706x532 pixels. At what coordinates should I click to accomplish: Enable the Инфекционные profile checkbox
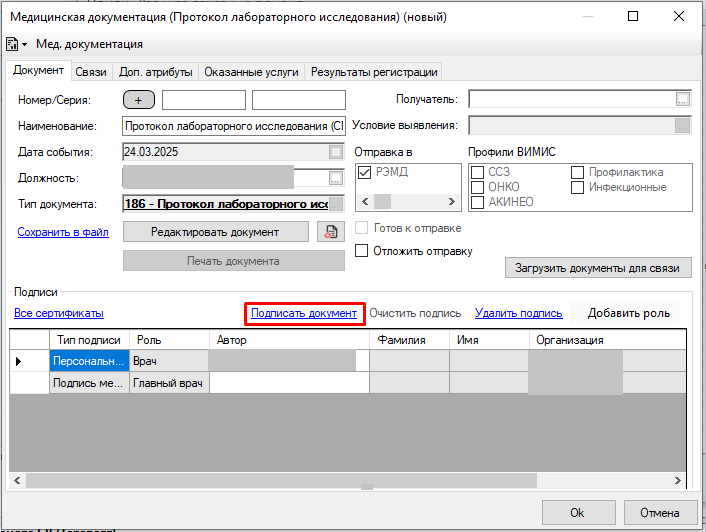[577, 187]
